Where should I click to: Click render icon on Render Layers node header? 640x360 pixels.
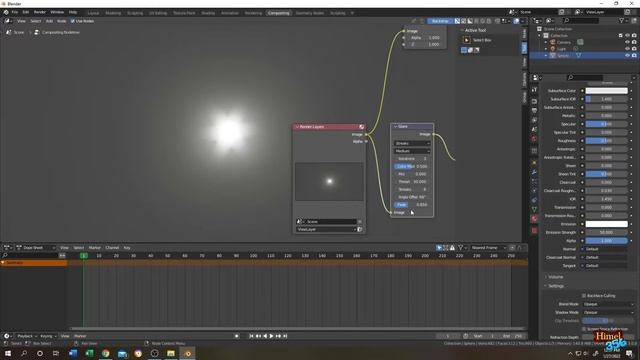361,127
